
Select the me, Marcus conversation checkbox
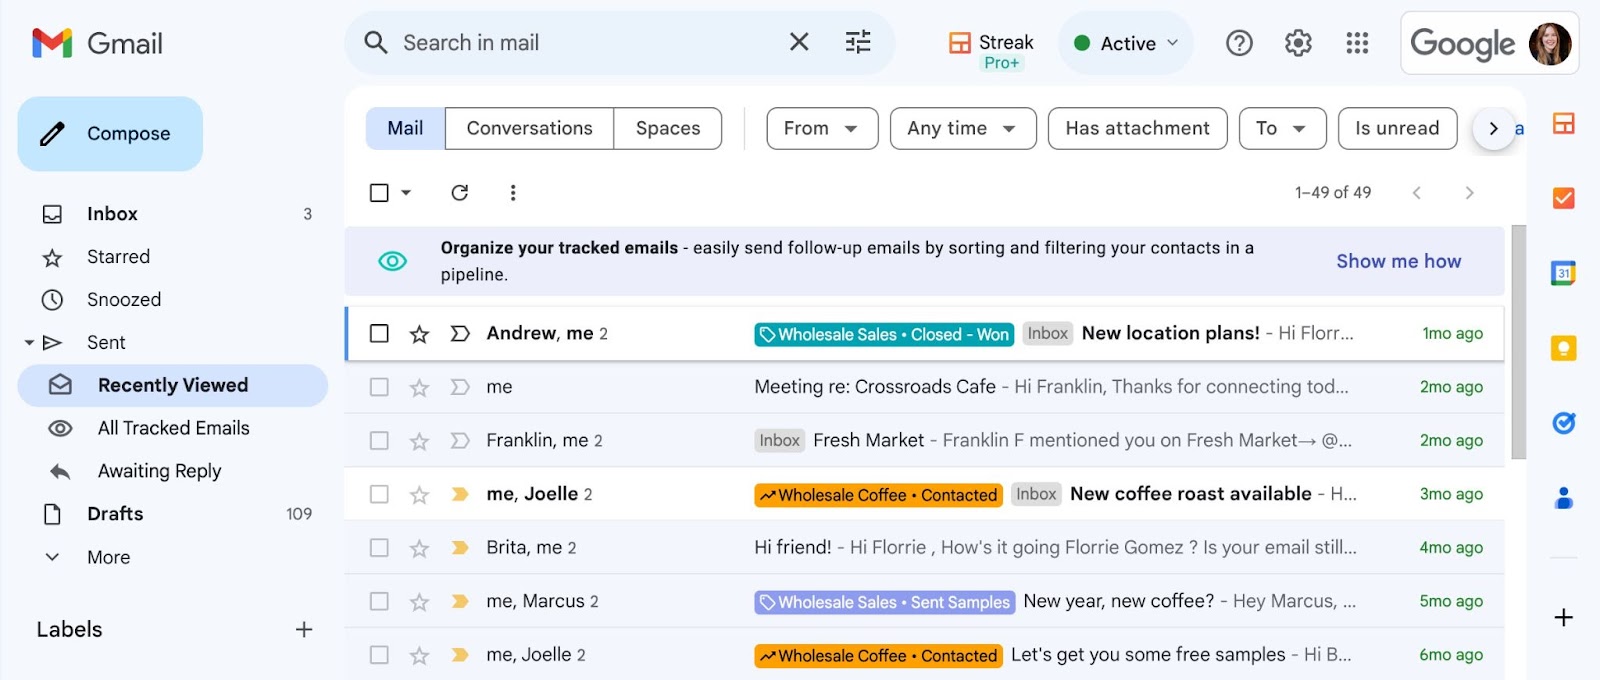379,601
